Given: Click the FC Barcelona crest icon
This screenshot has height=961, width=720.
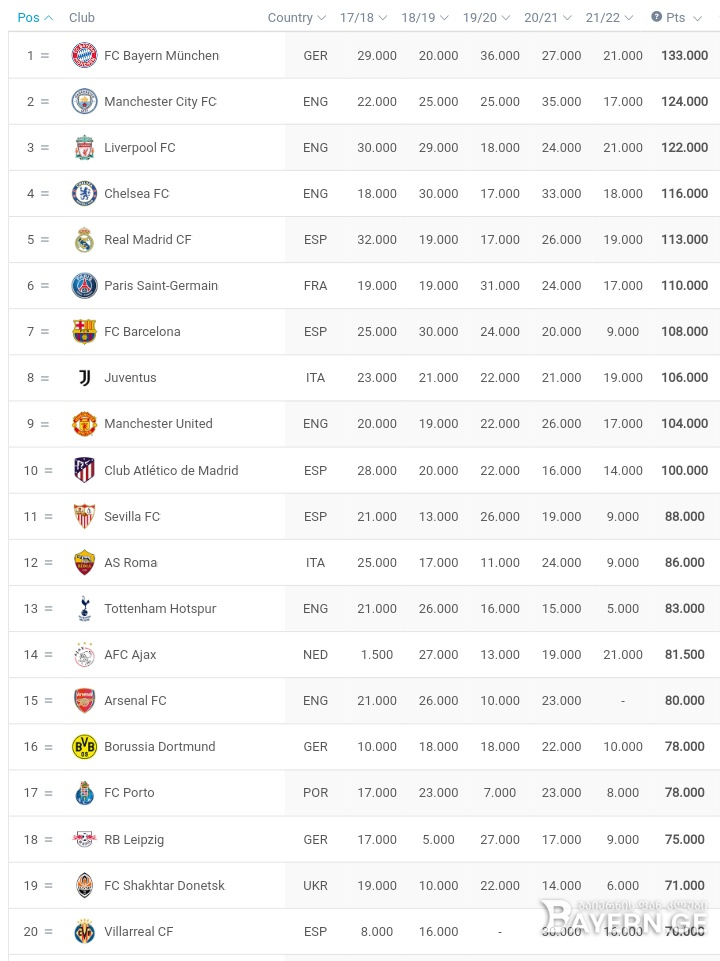Looking at the screenshot, I should [85, 332].
